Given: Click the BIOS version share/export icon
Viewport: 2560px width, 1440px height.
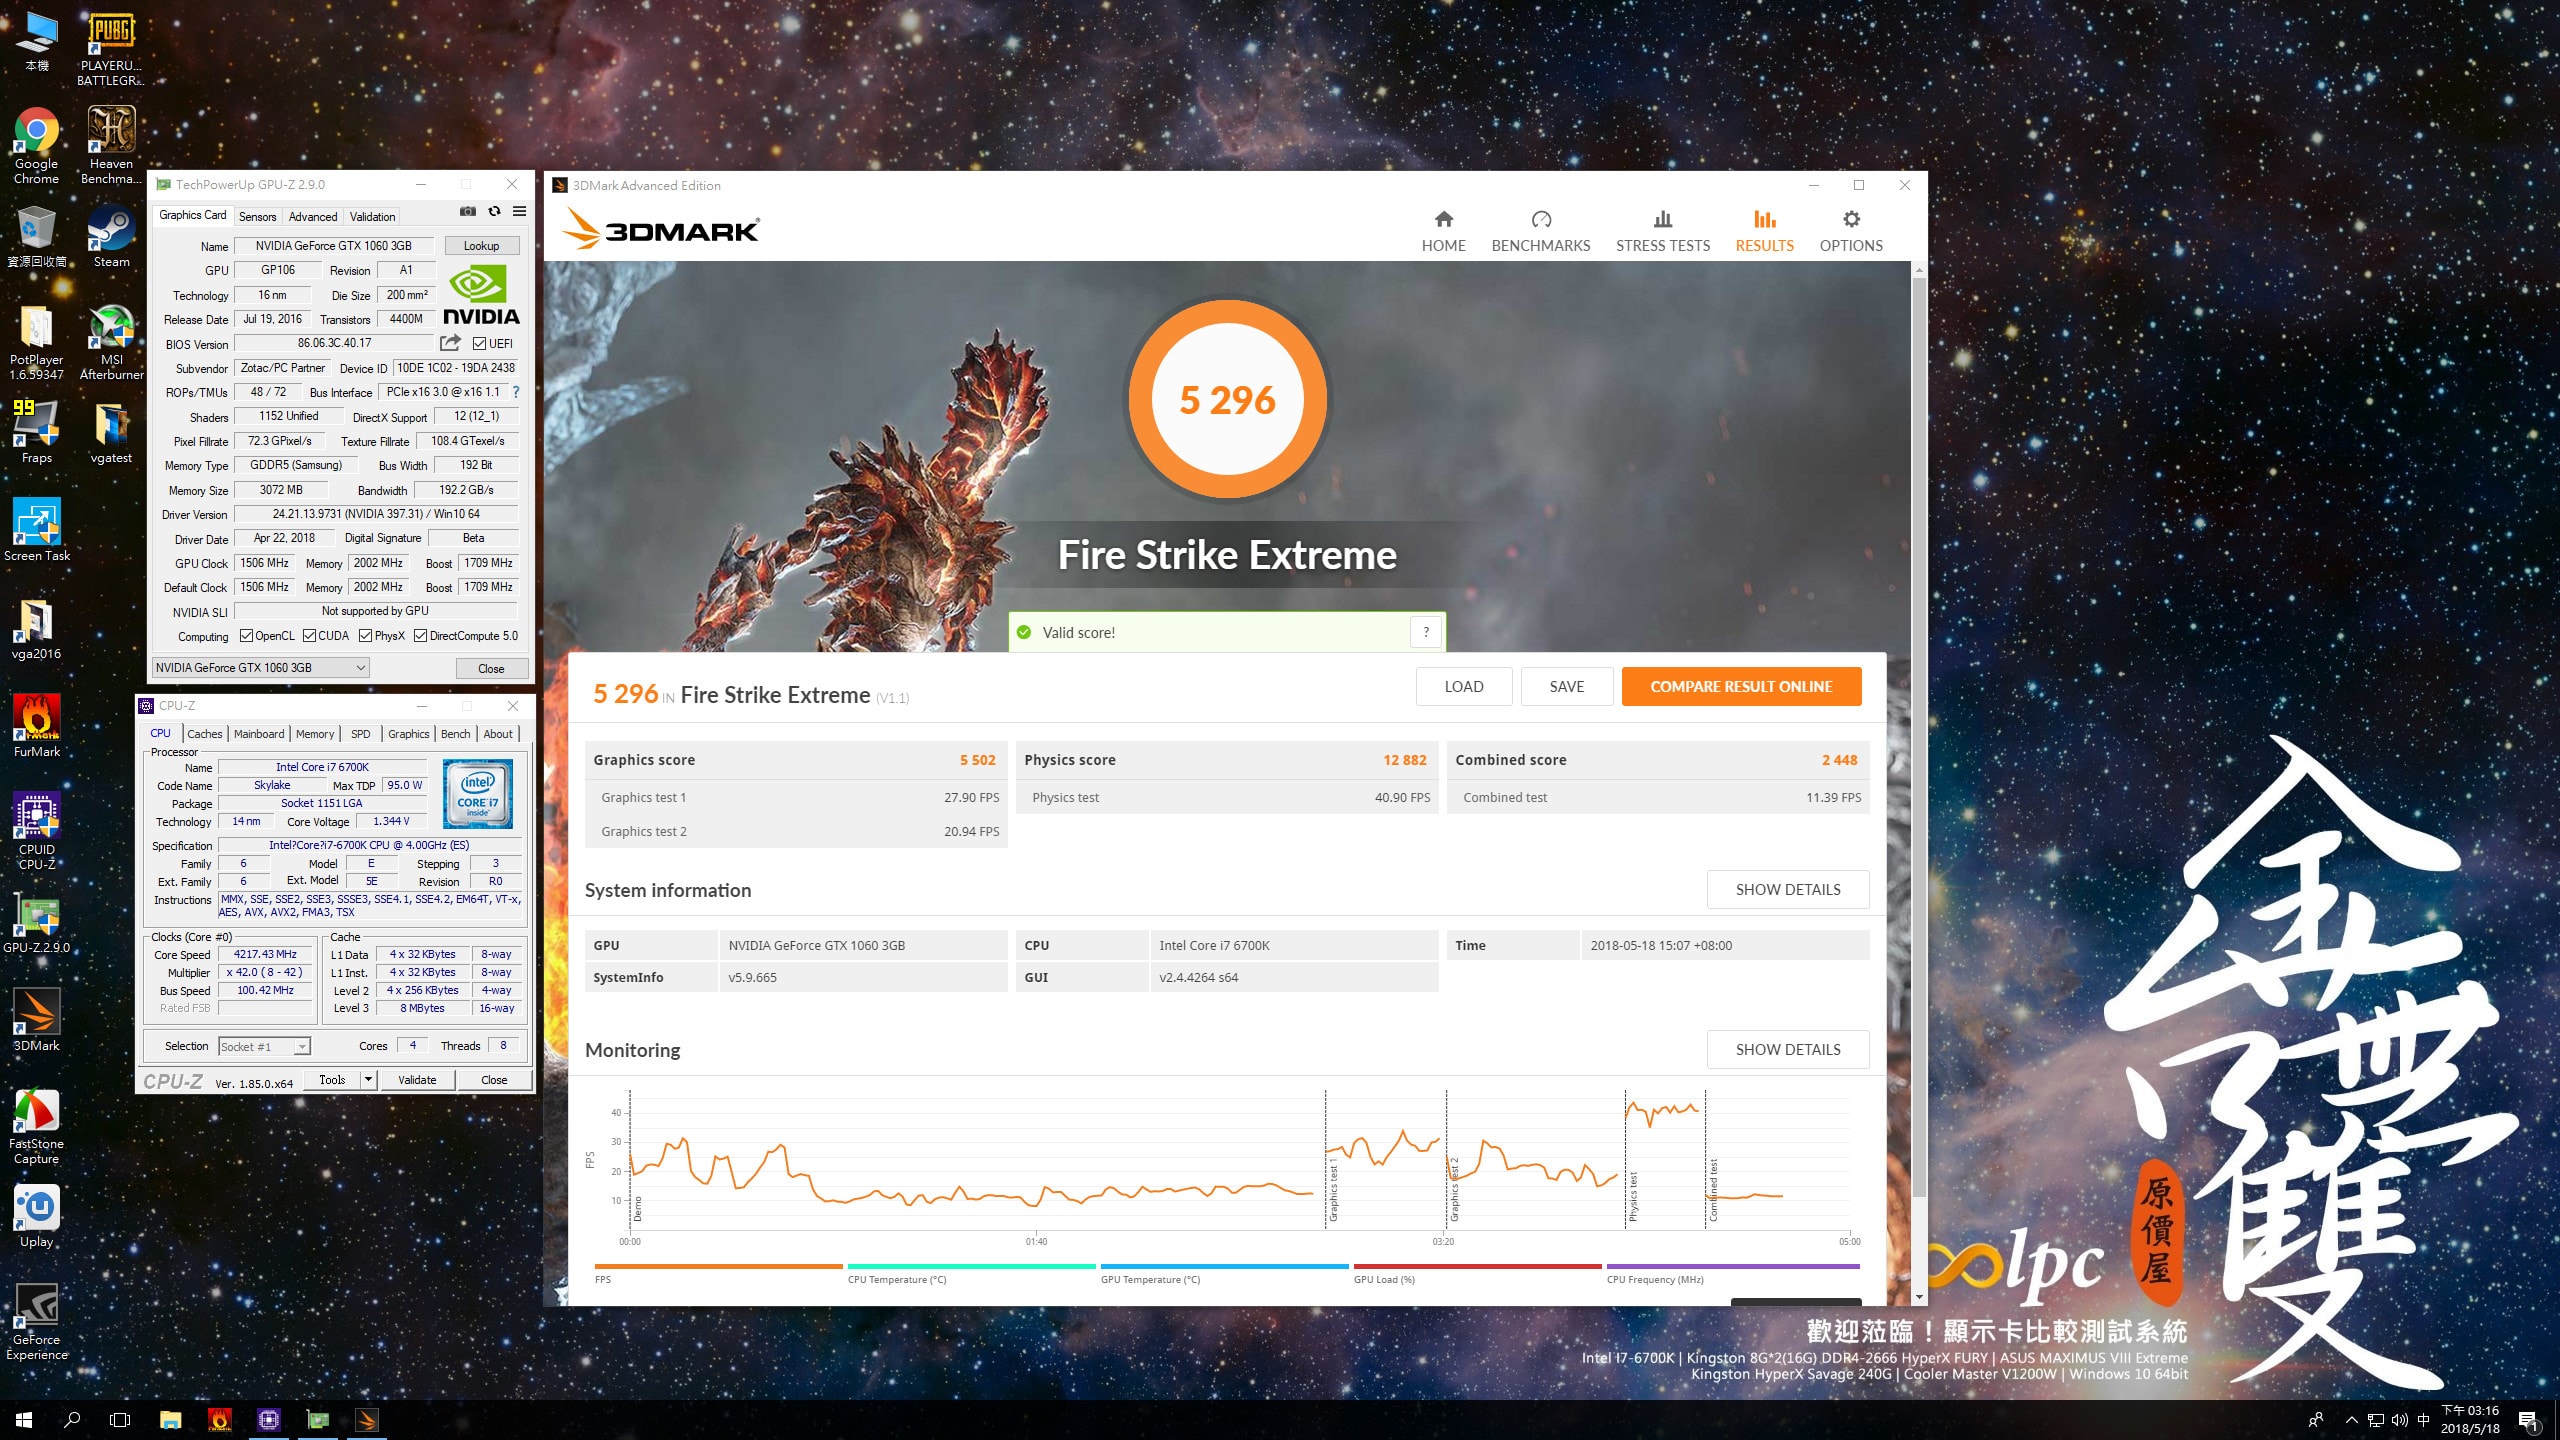Looking at the screenshot, I should 450,343.
